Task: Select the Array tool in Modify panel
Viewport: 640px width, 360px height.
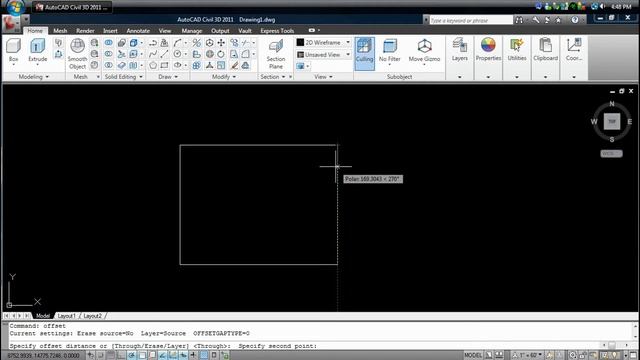Action: (x=197, y=65)
